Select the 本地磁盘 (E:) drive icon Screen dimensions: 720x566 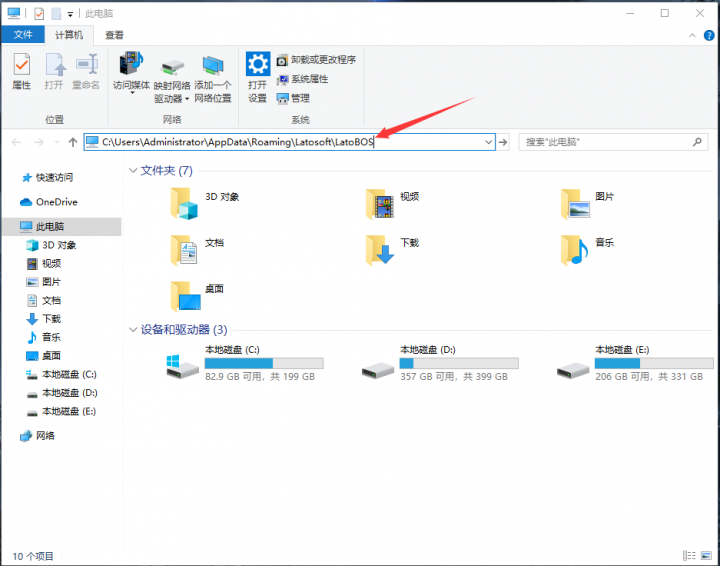point(573,370)
